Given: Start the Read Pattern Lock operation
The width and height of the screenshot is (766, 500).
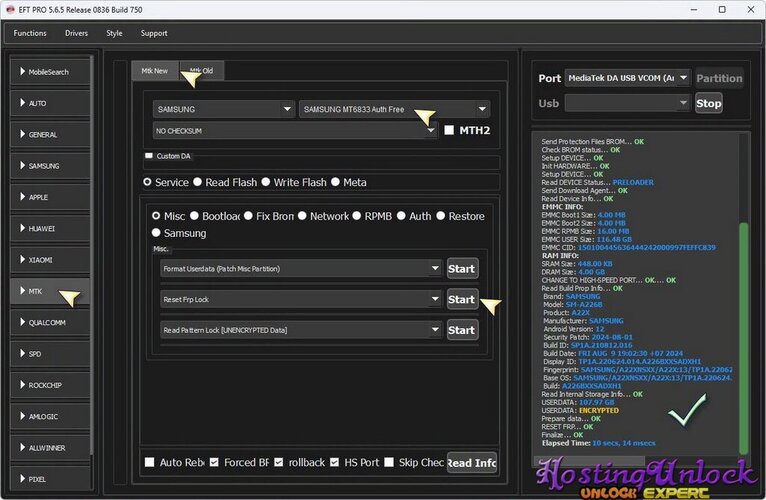Looking at the screenshot, I should [x=462, y=330].
